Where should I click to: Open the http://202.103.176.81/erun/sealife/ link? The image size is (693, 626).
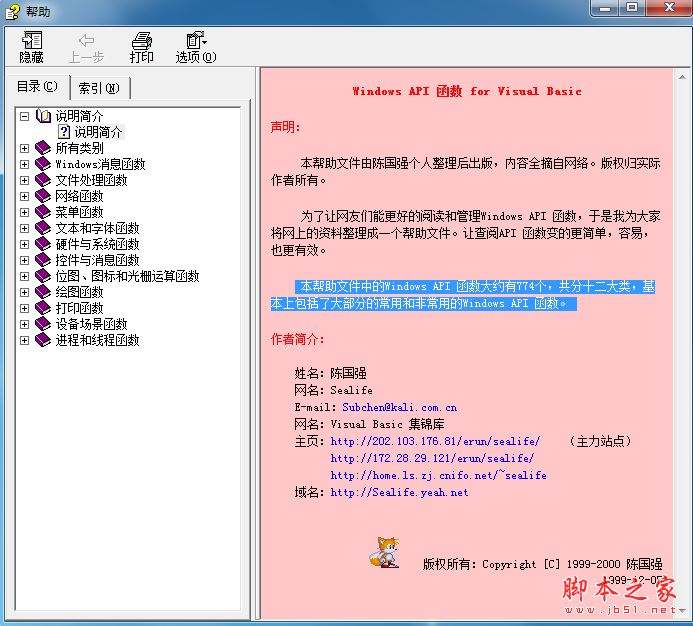tap(435, 441)
